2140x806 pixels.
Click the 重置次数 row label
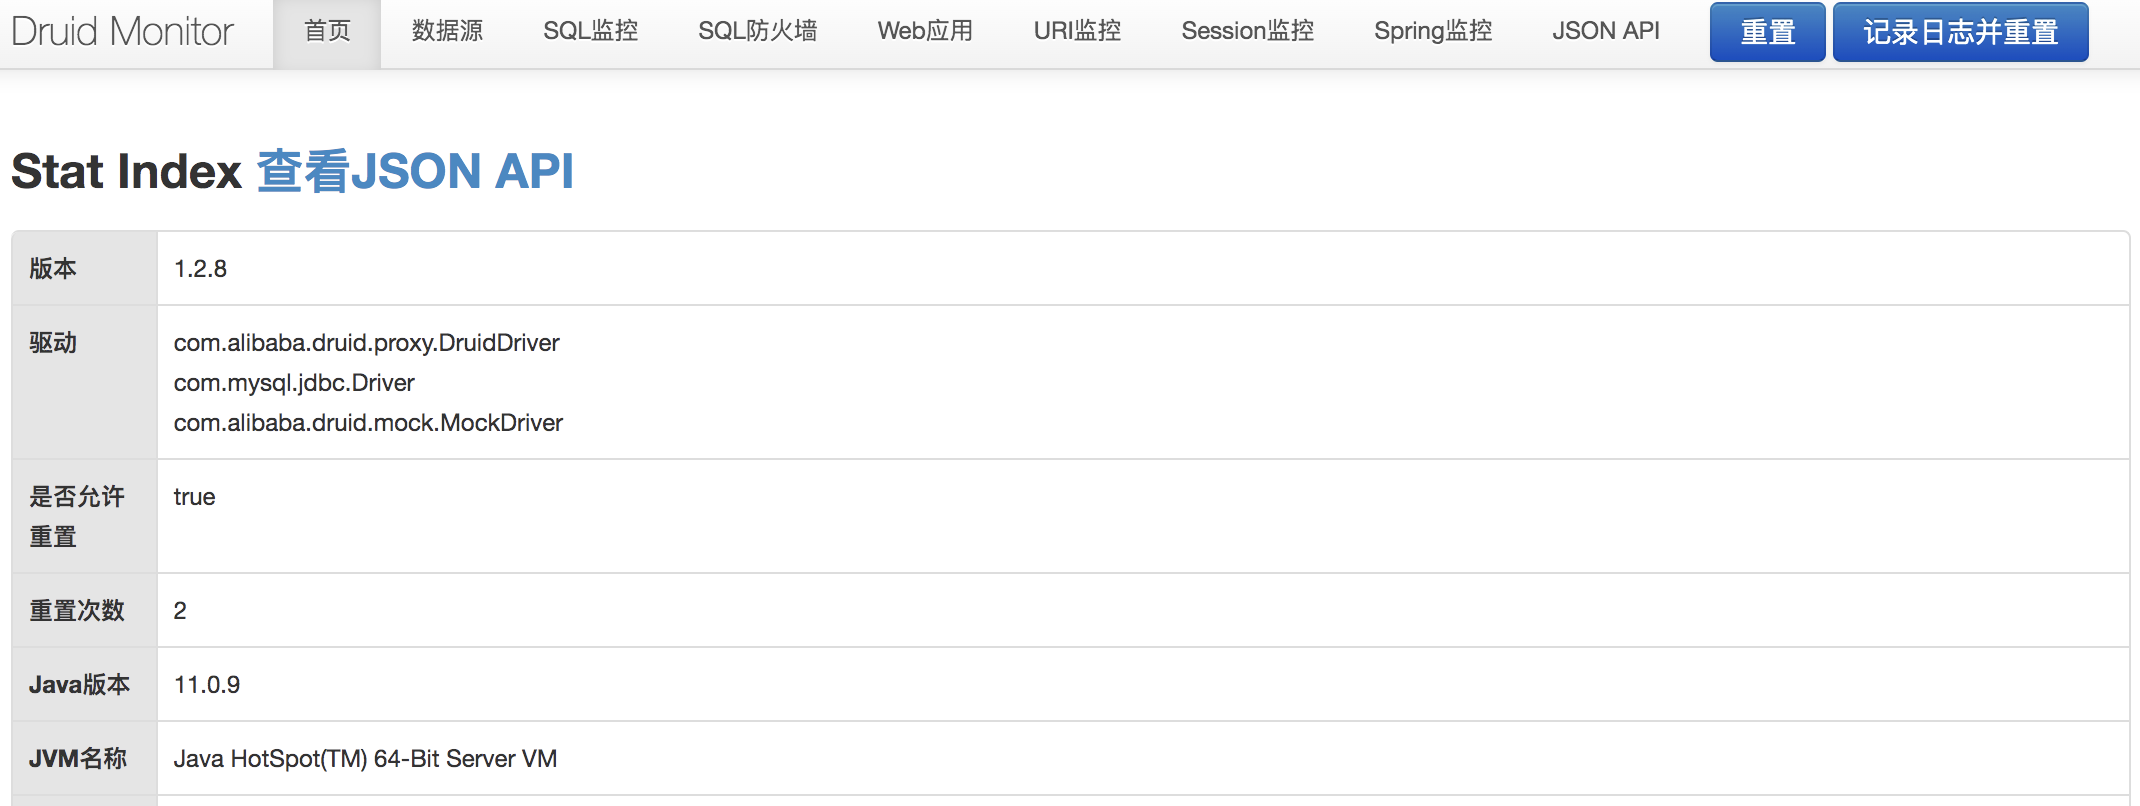(x=77, y=611)
